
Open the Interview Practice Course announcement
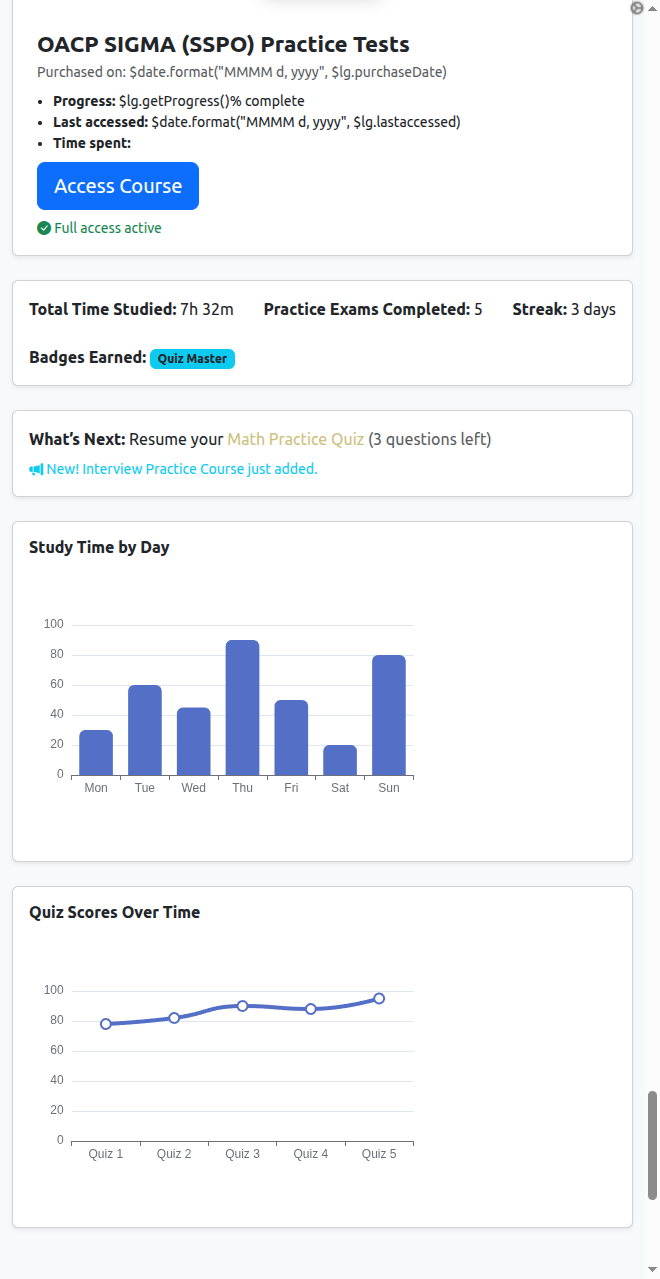173,469
